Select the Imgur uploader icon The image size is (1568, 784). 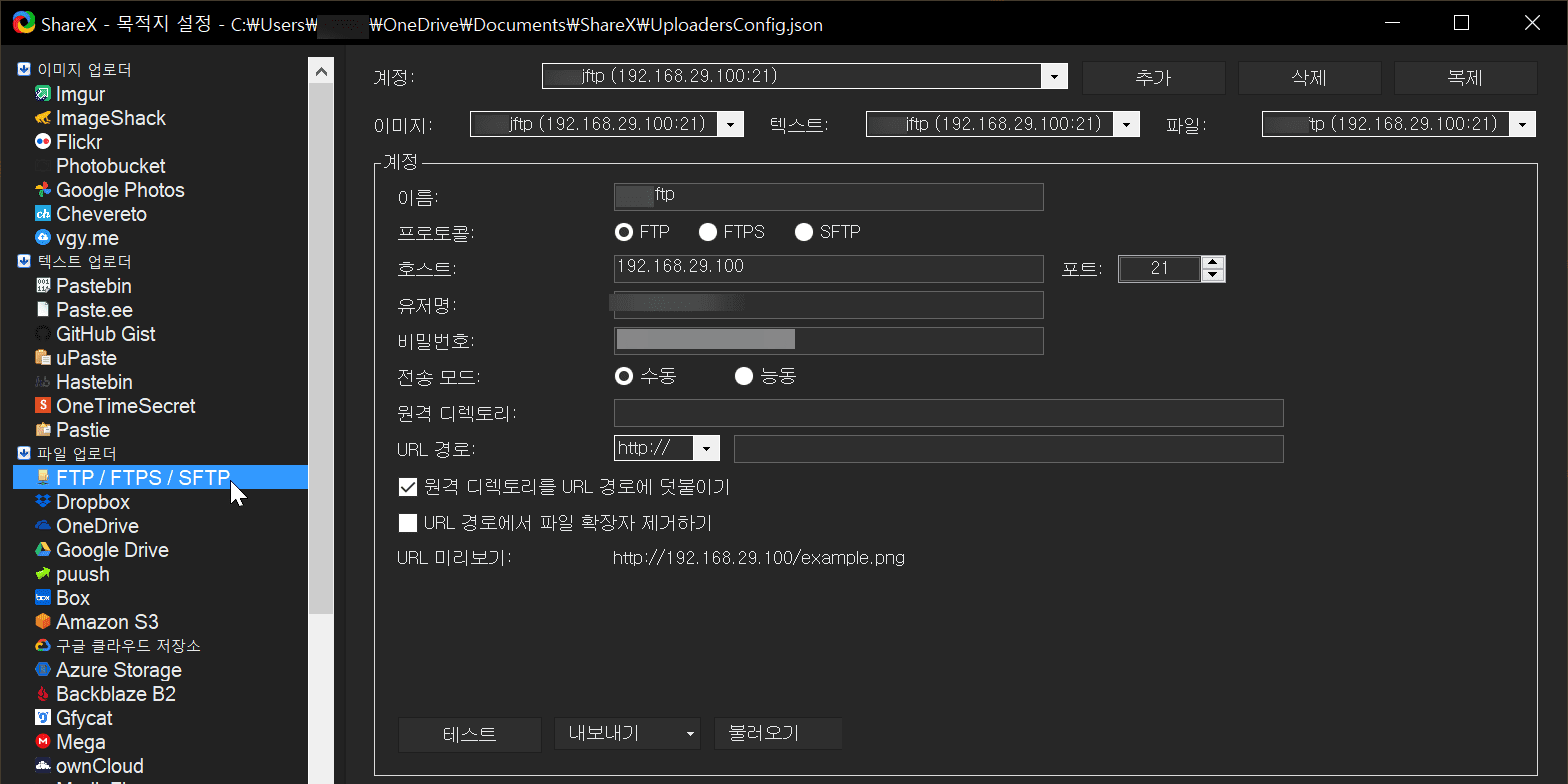(43, 94)
